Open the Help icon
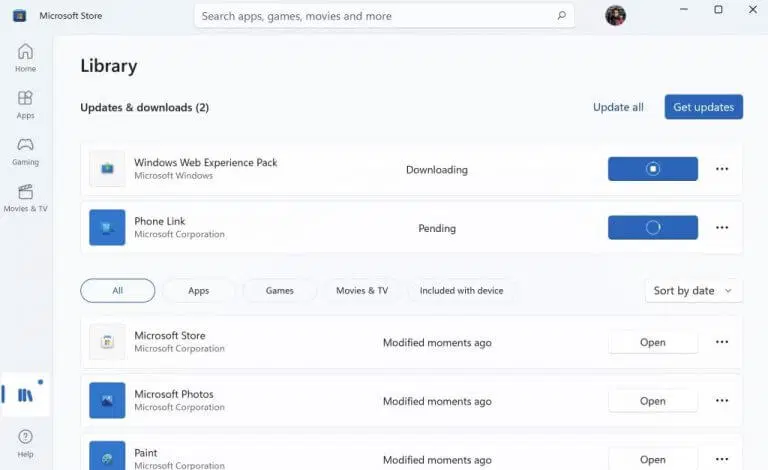768x470 pixels. [25, 437]
